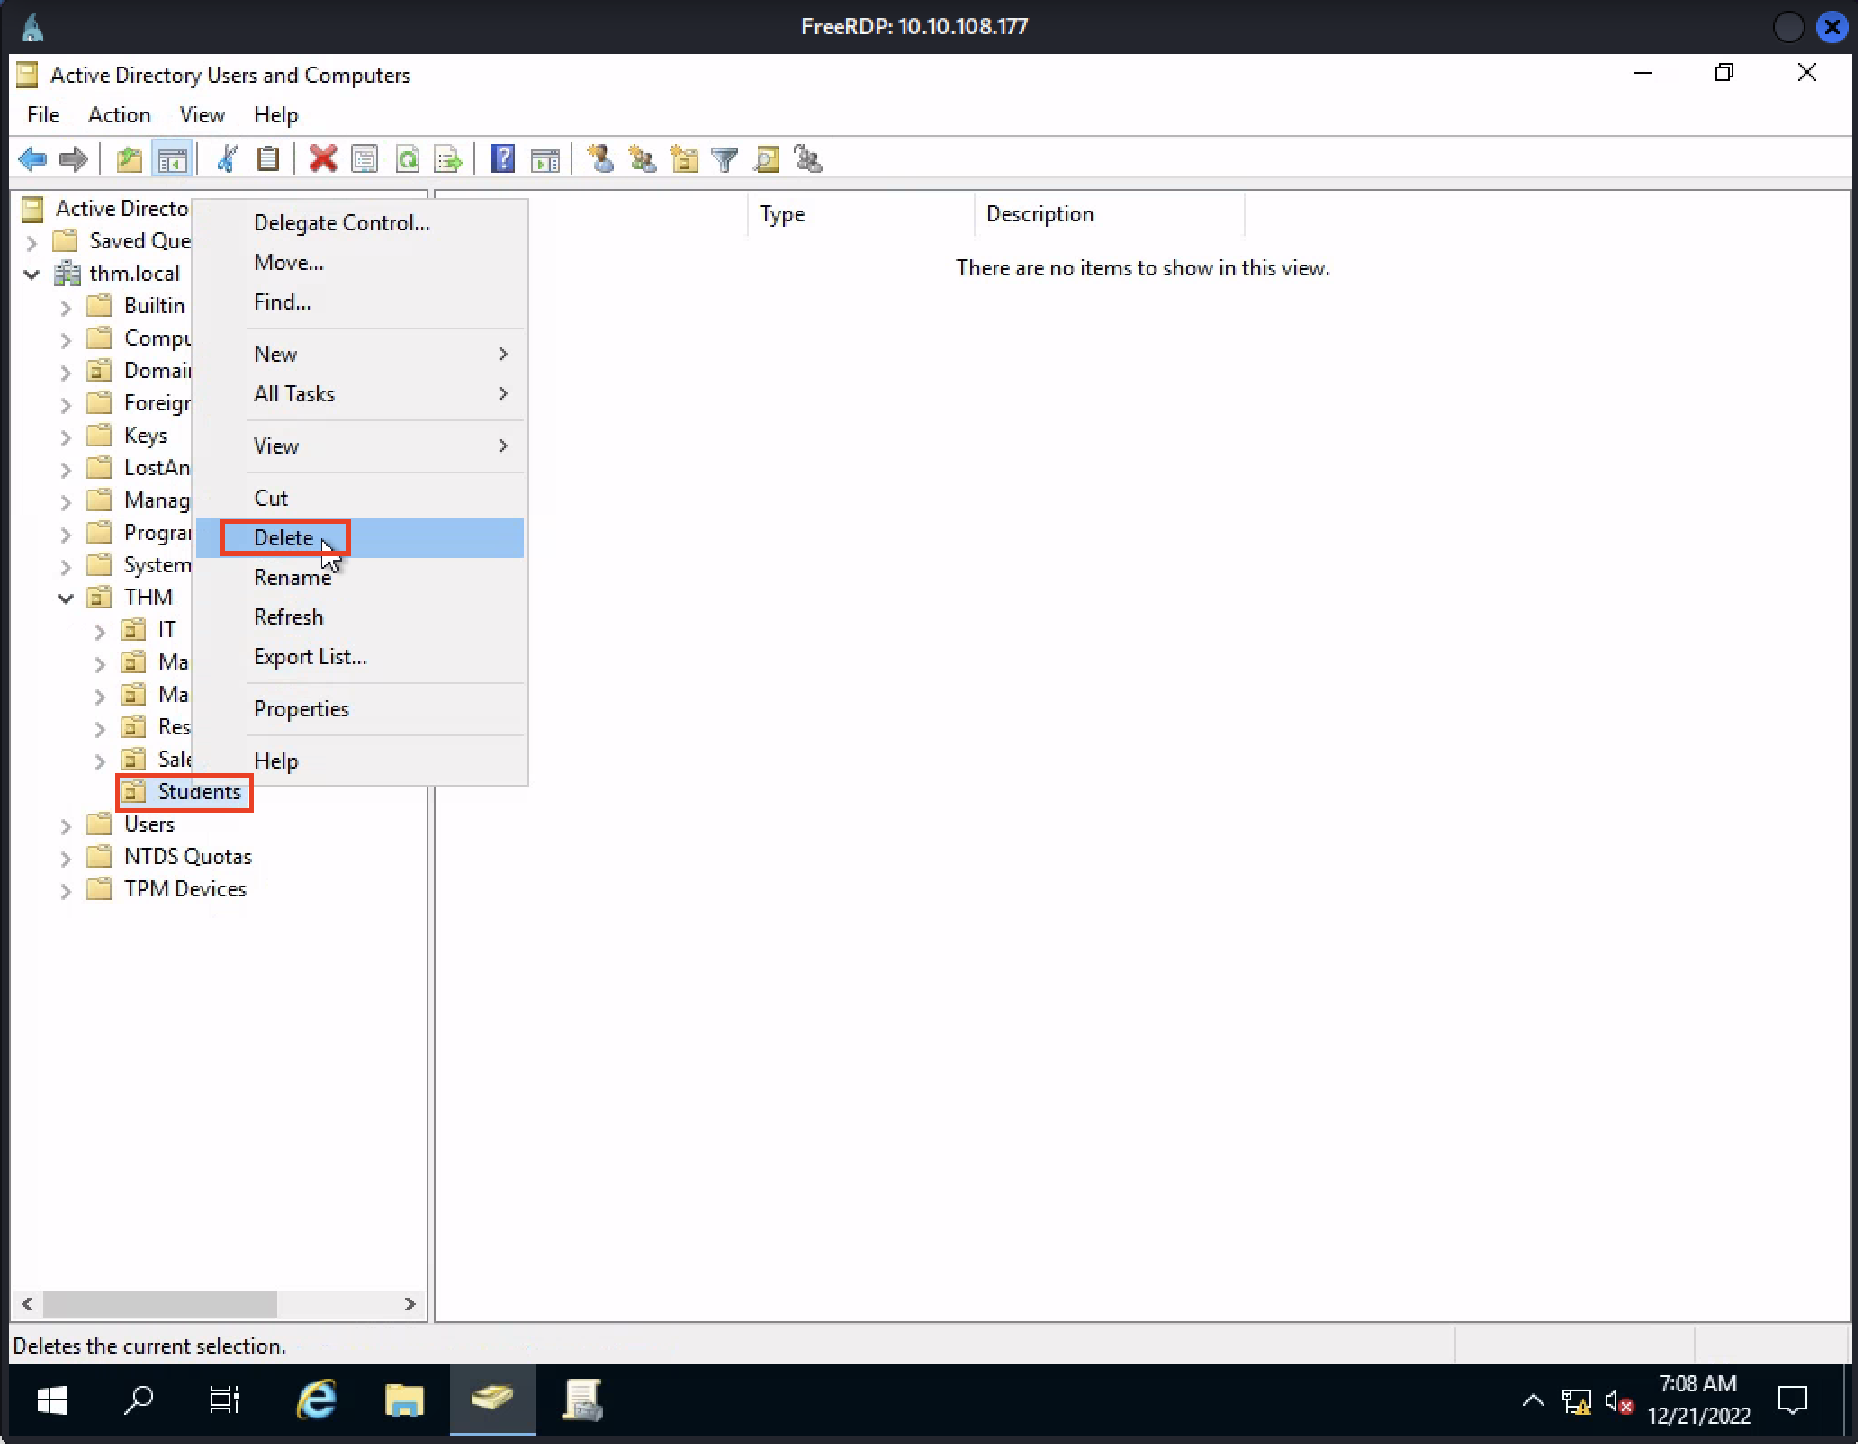Open Properties from the toolbar icon
Screen dimensions: 1858x1444
point(365,159)
